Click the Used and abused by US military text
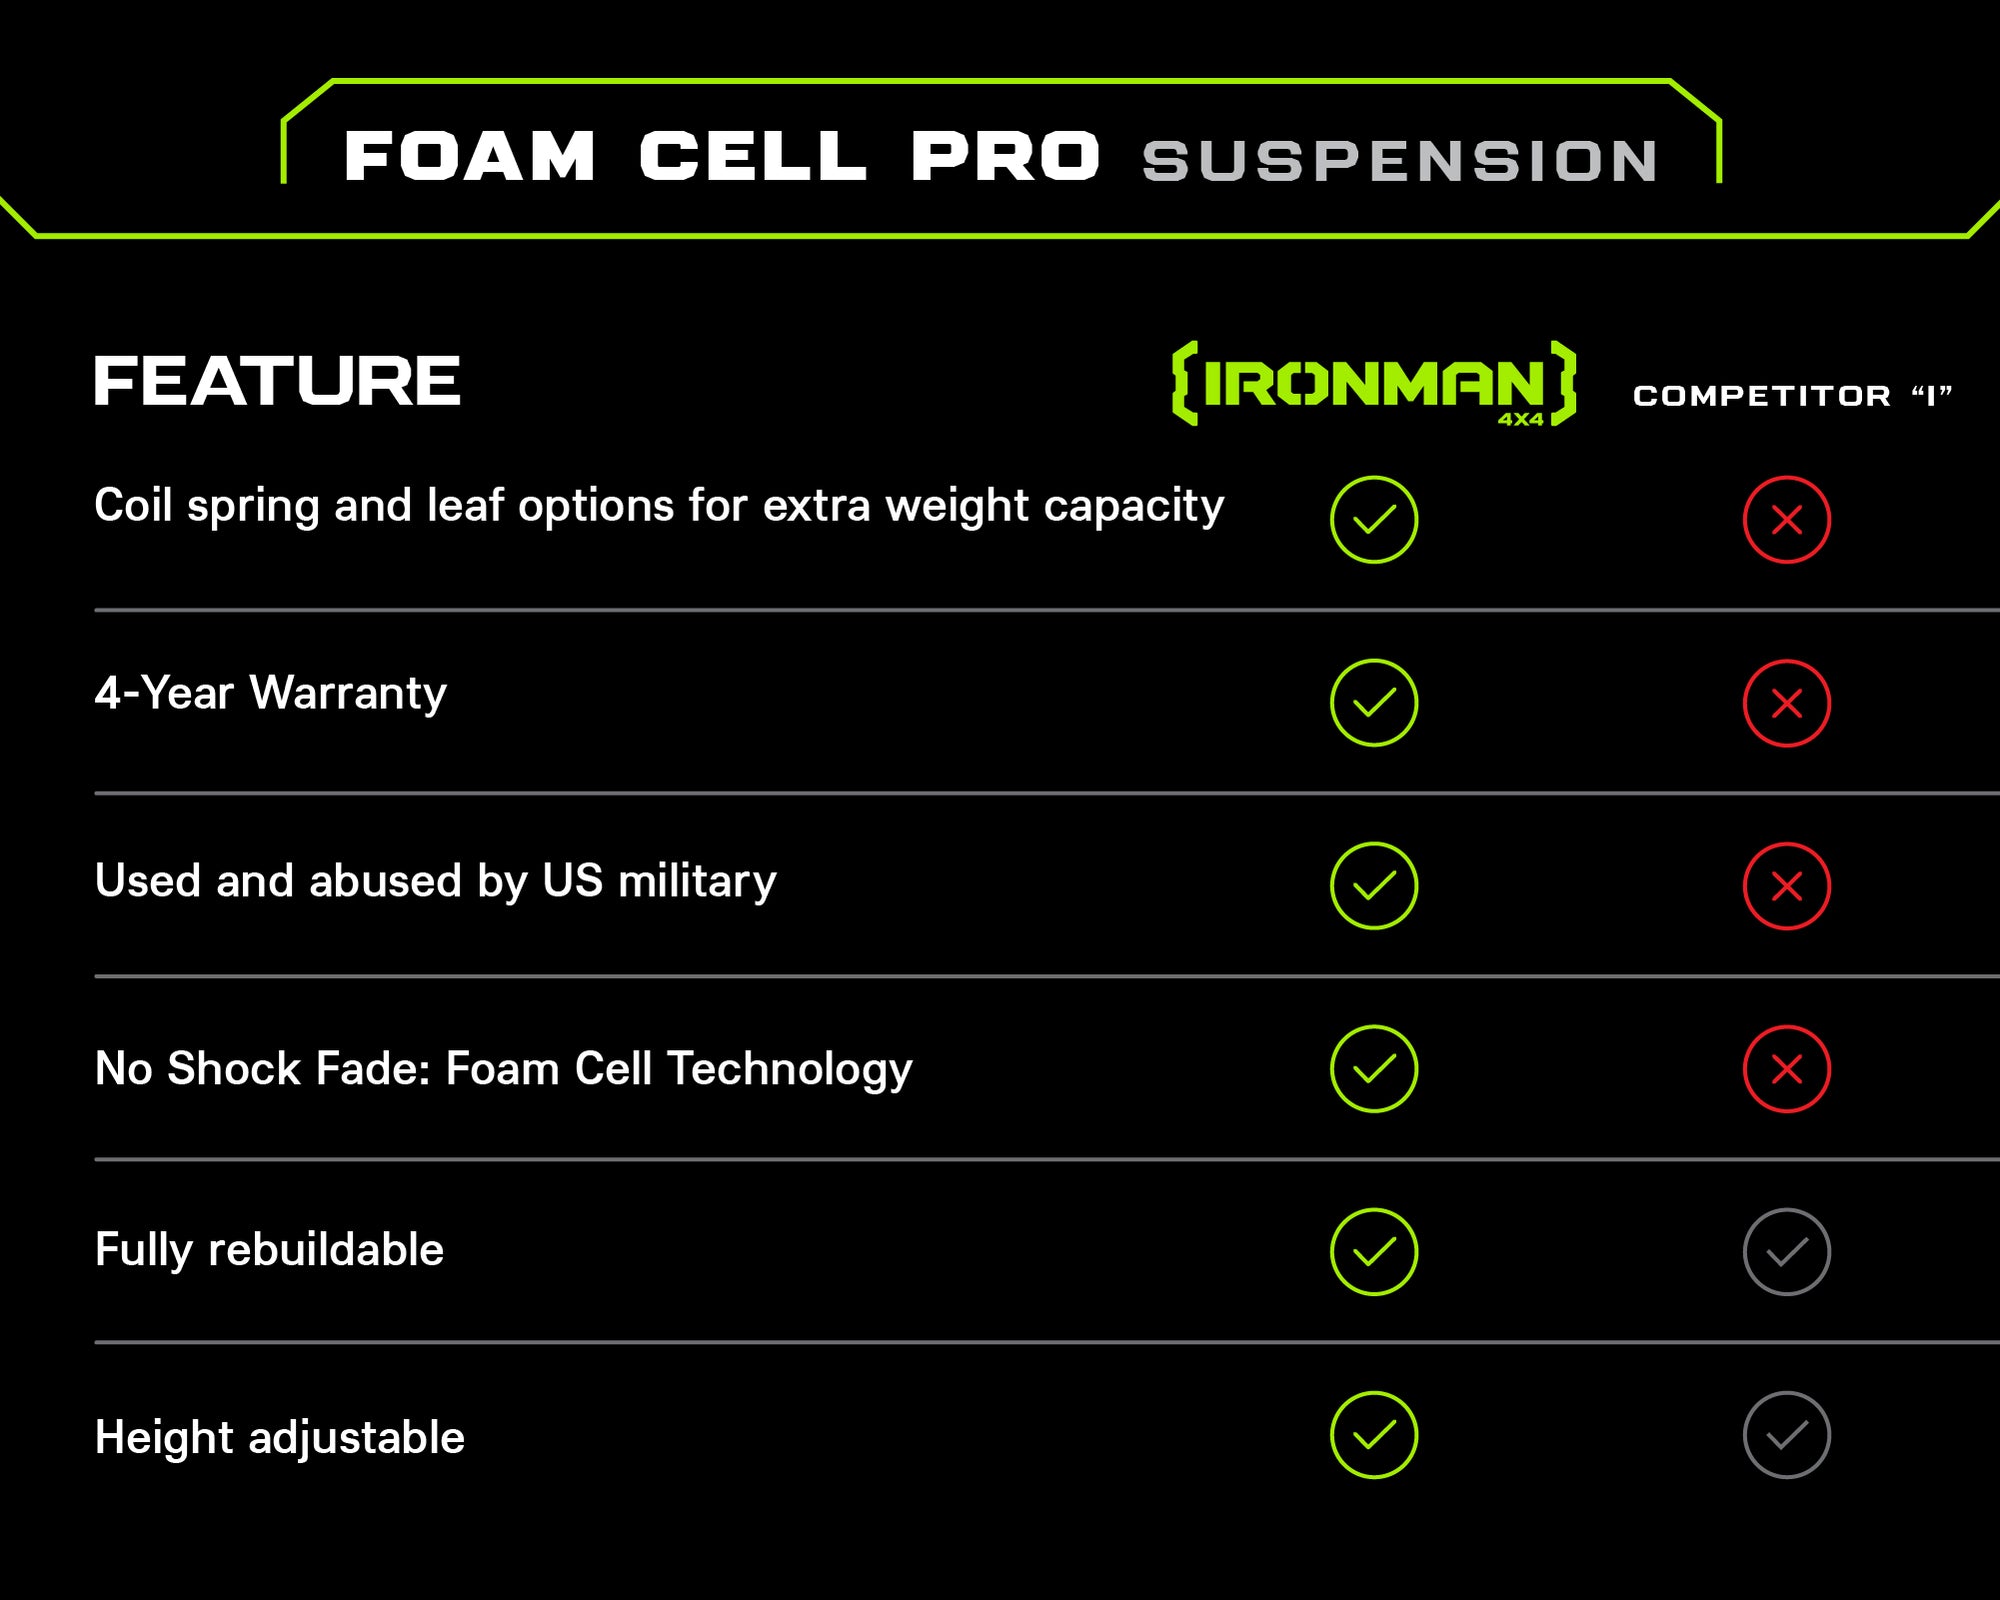The image size is (2000, 1600). coord(435,881)
